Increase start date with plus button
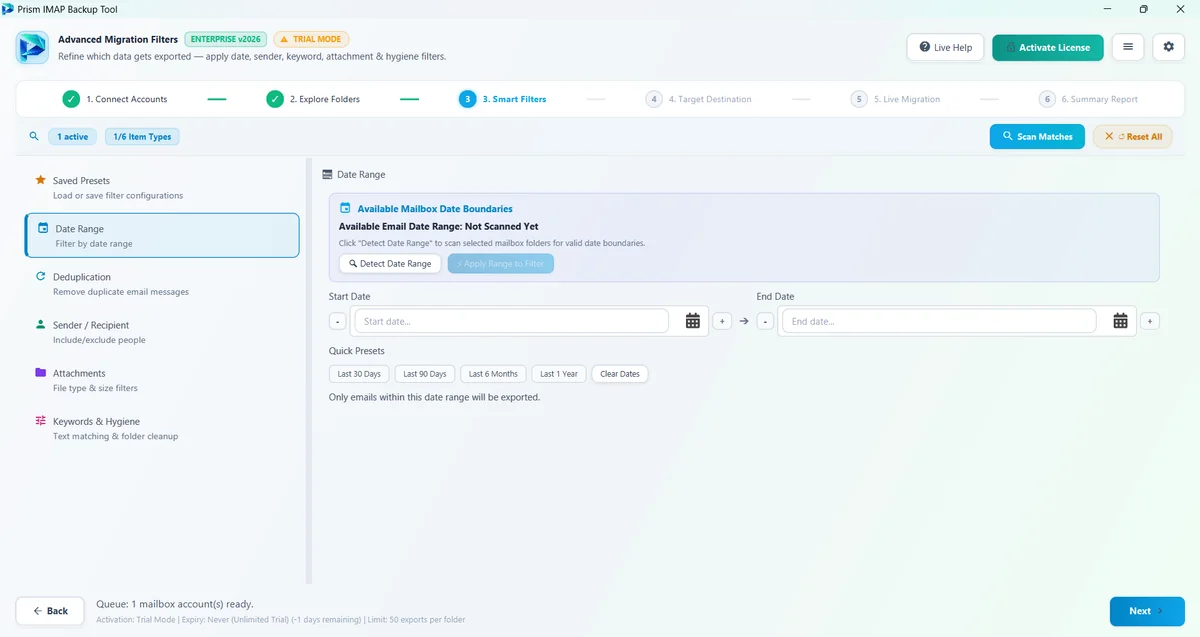 click(x=722, y=321)
